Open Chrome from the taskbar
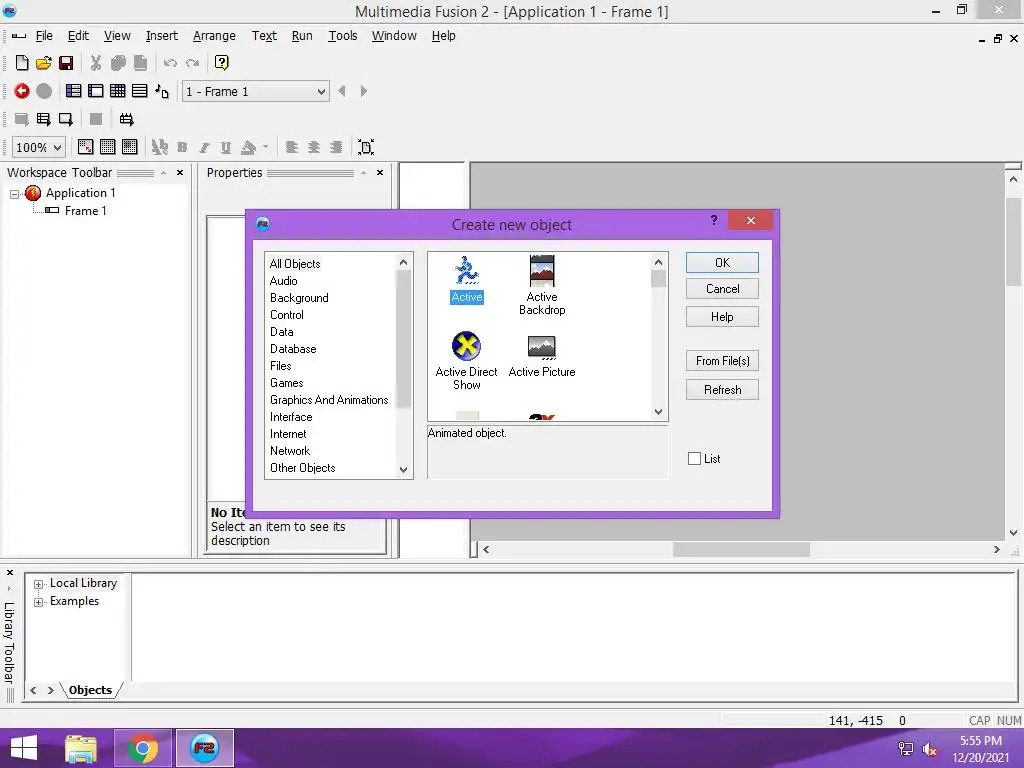Screen dimensions: 1024x768 143,748
